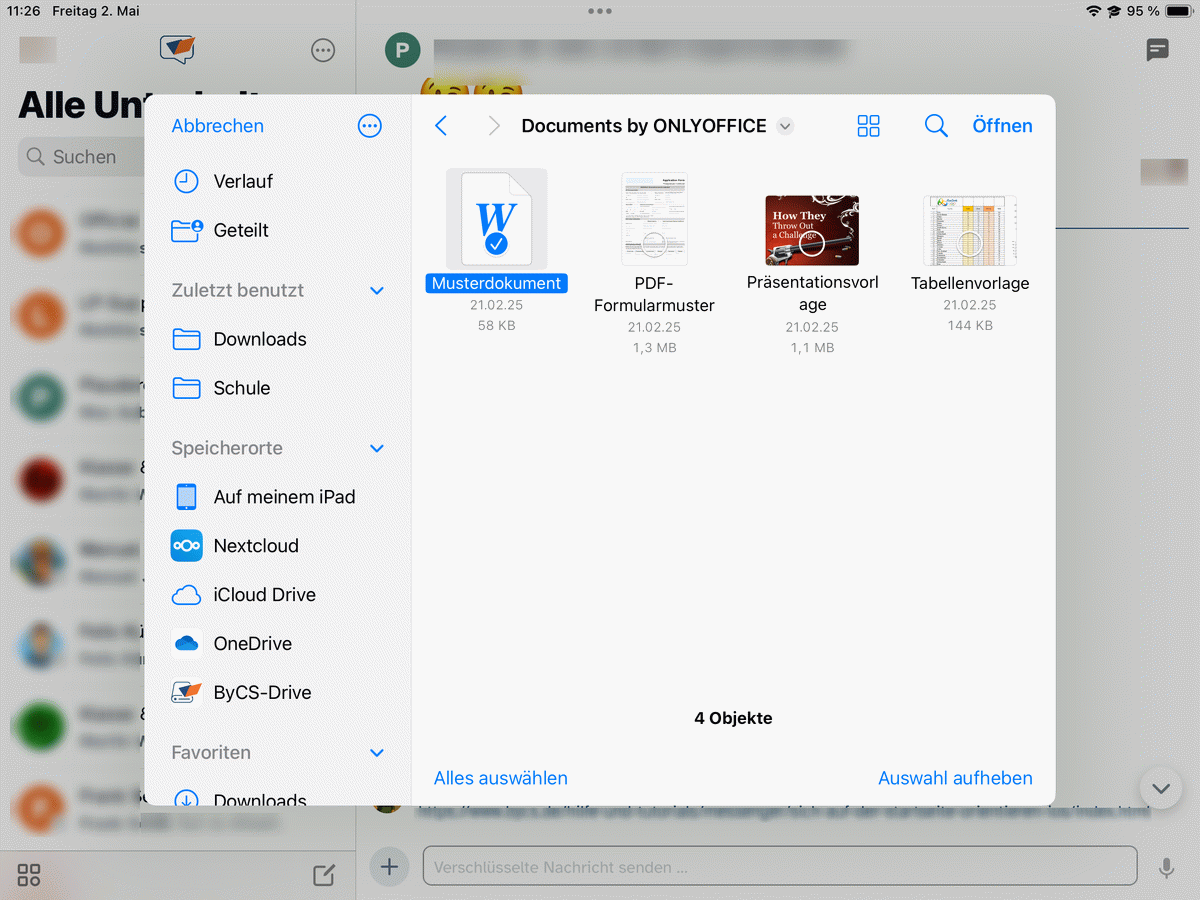Open Verlauf in the sidebar
Screen dimensions: 1200x900
(243, 182)
